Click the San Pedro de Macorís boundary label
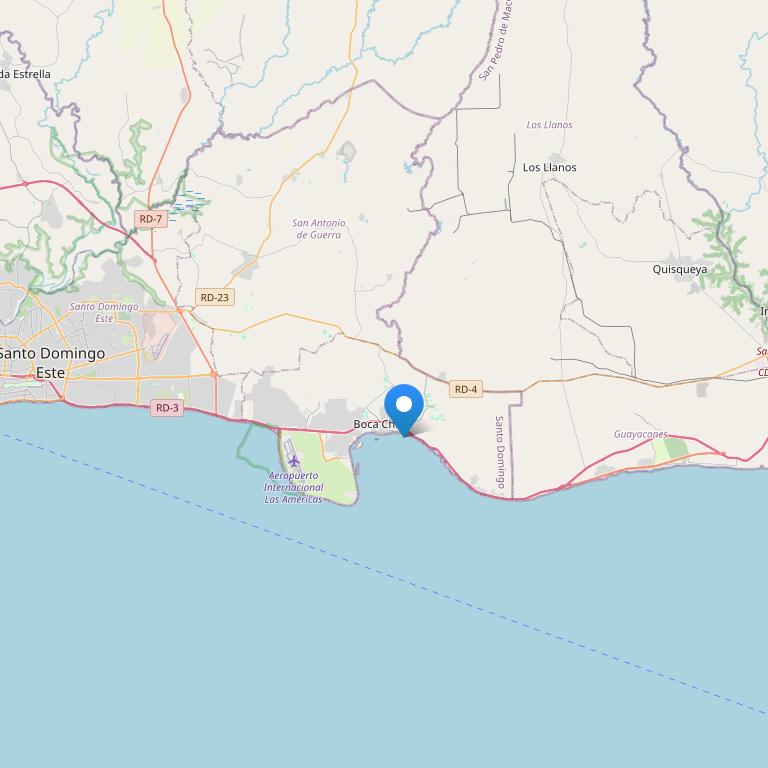 coord(496,40)
